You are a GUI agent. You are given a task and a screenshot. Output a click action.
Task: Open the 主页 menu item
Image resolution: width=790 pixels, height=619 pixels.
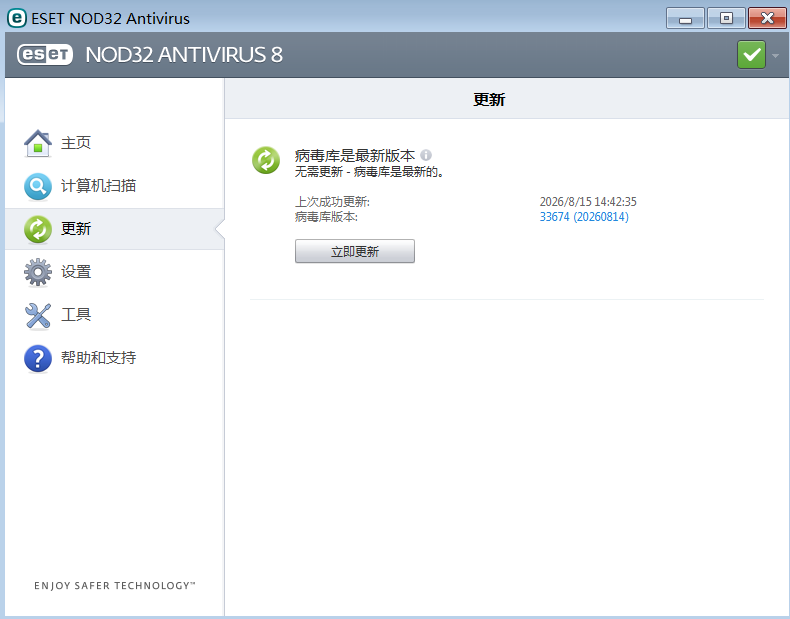click(x=115, y=143)
